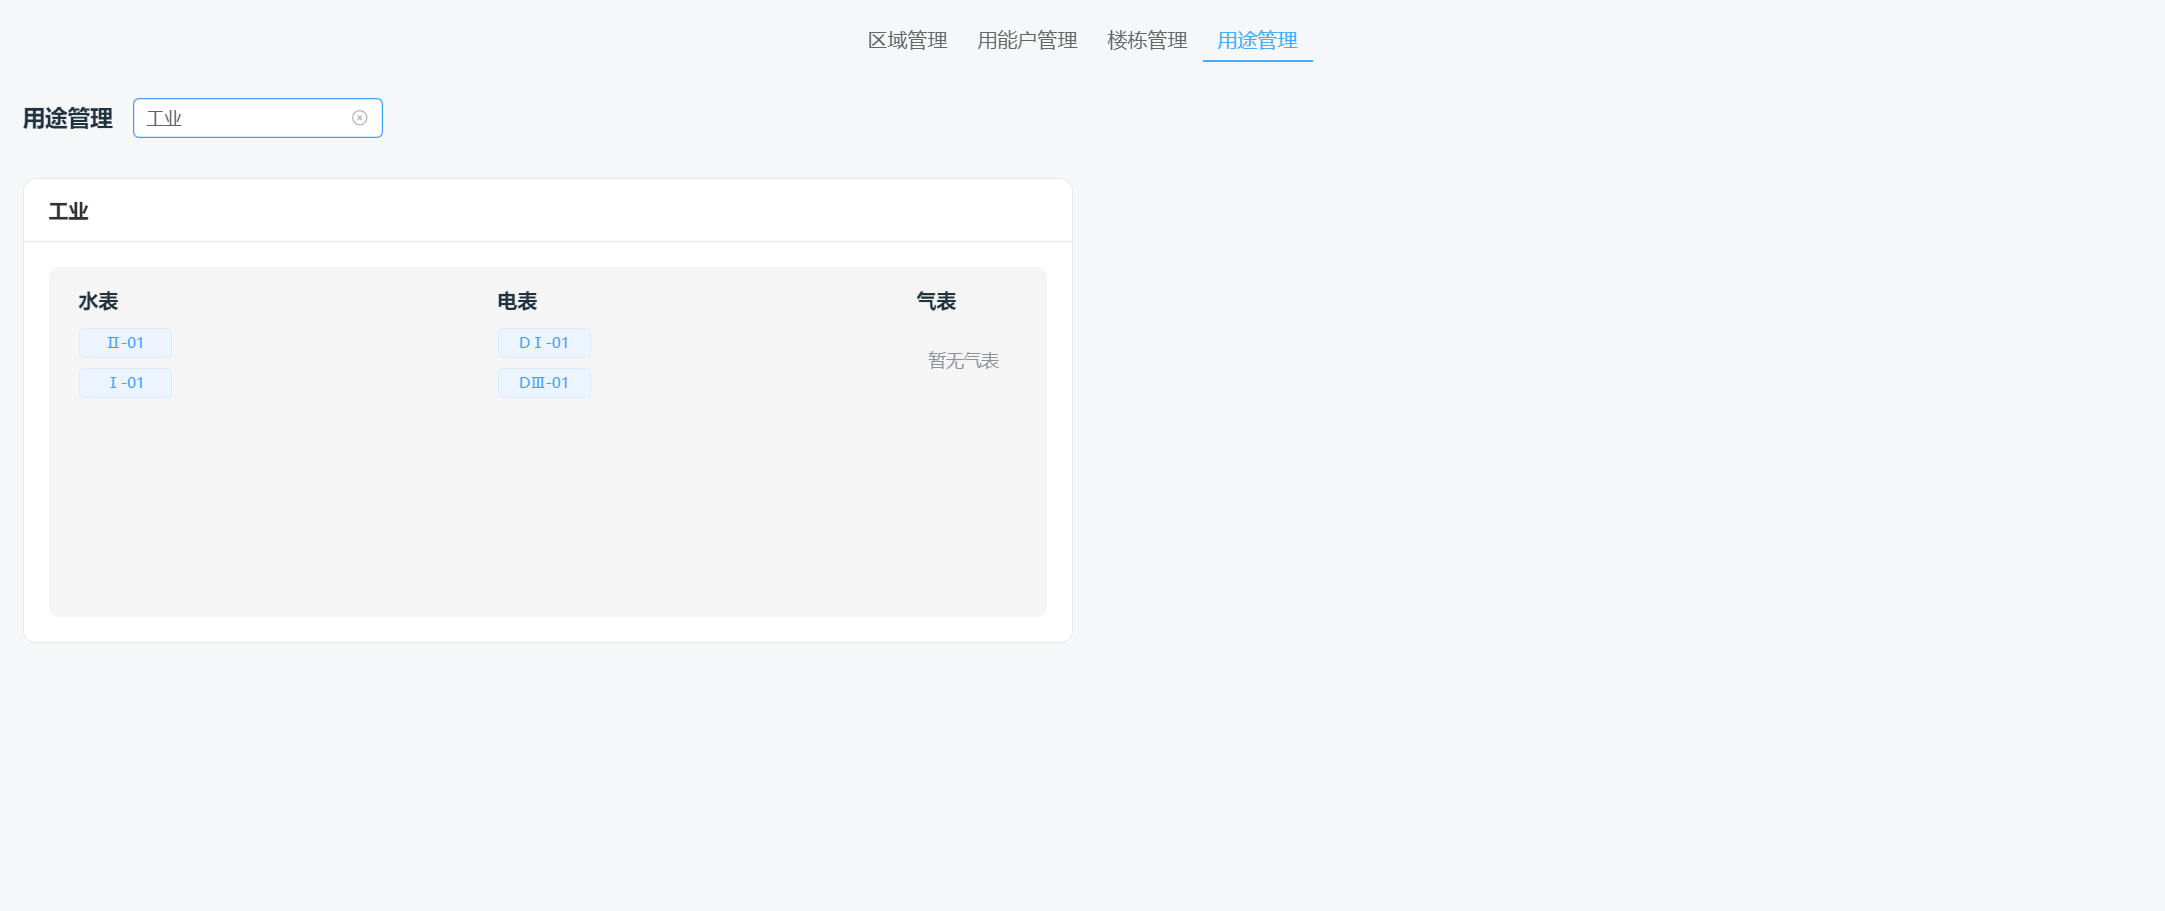2165x911 pixels.
Task: Click the DⅠ-01 electricity meter tag
Action: point(543,342)
